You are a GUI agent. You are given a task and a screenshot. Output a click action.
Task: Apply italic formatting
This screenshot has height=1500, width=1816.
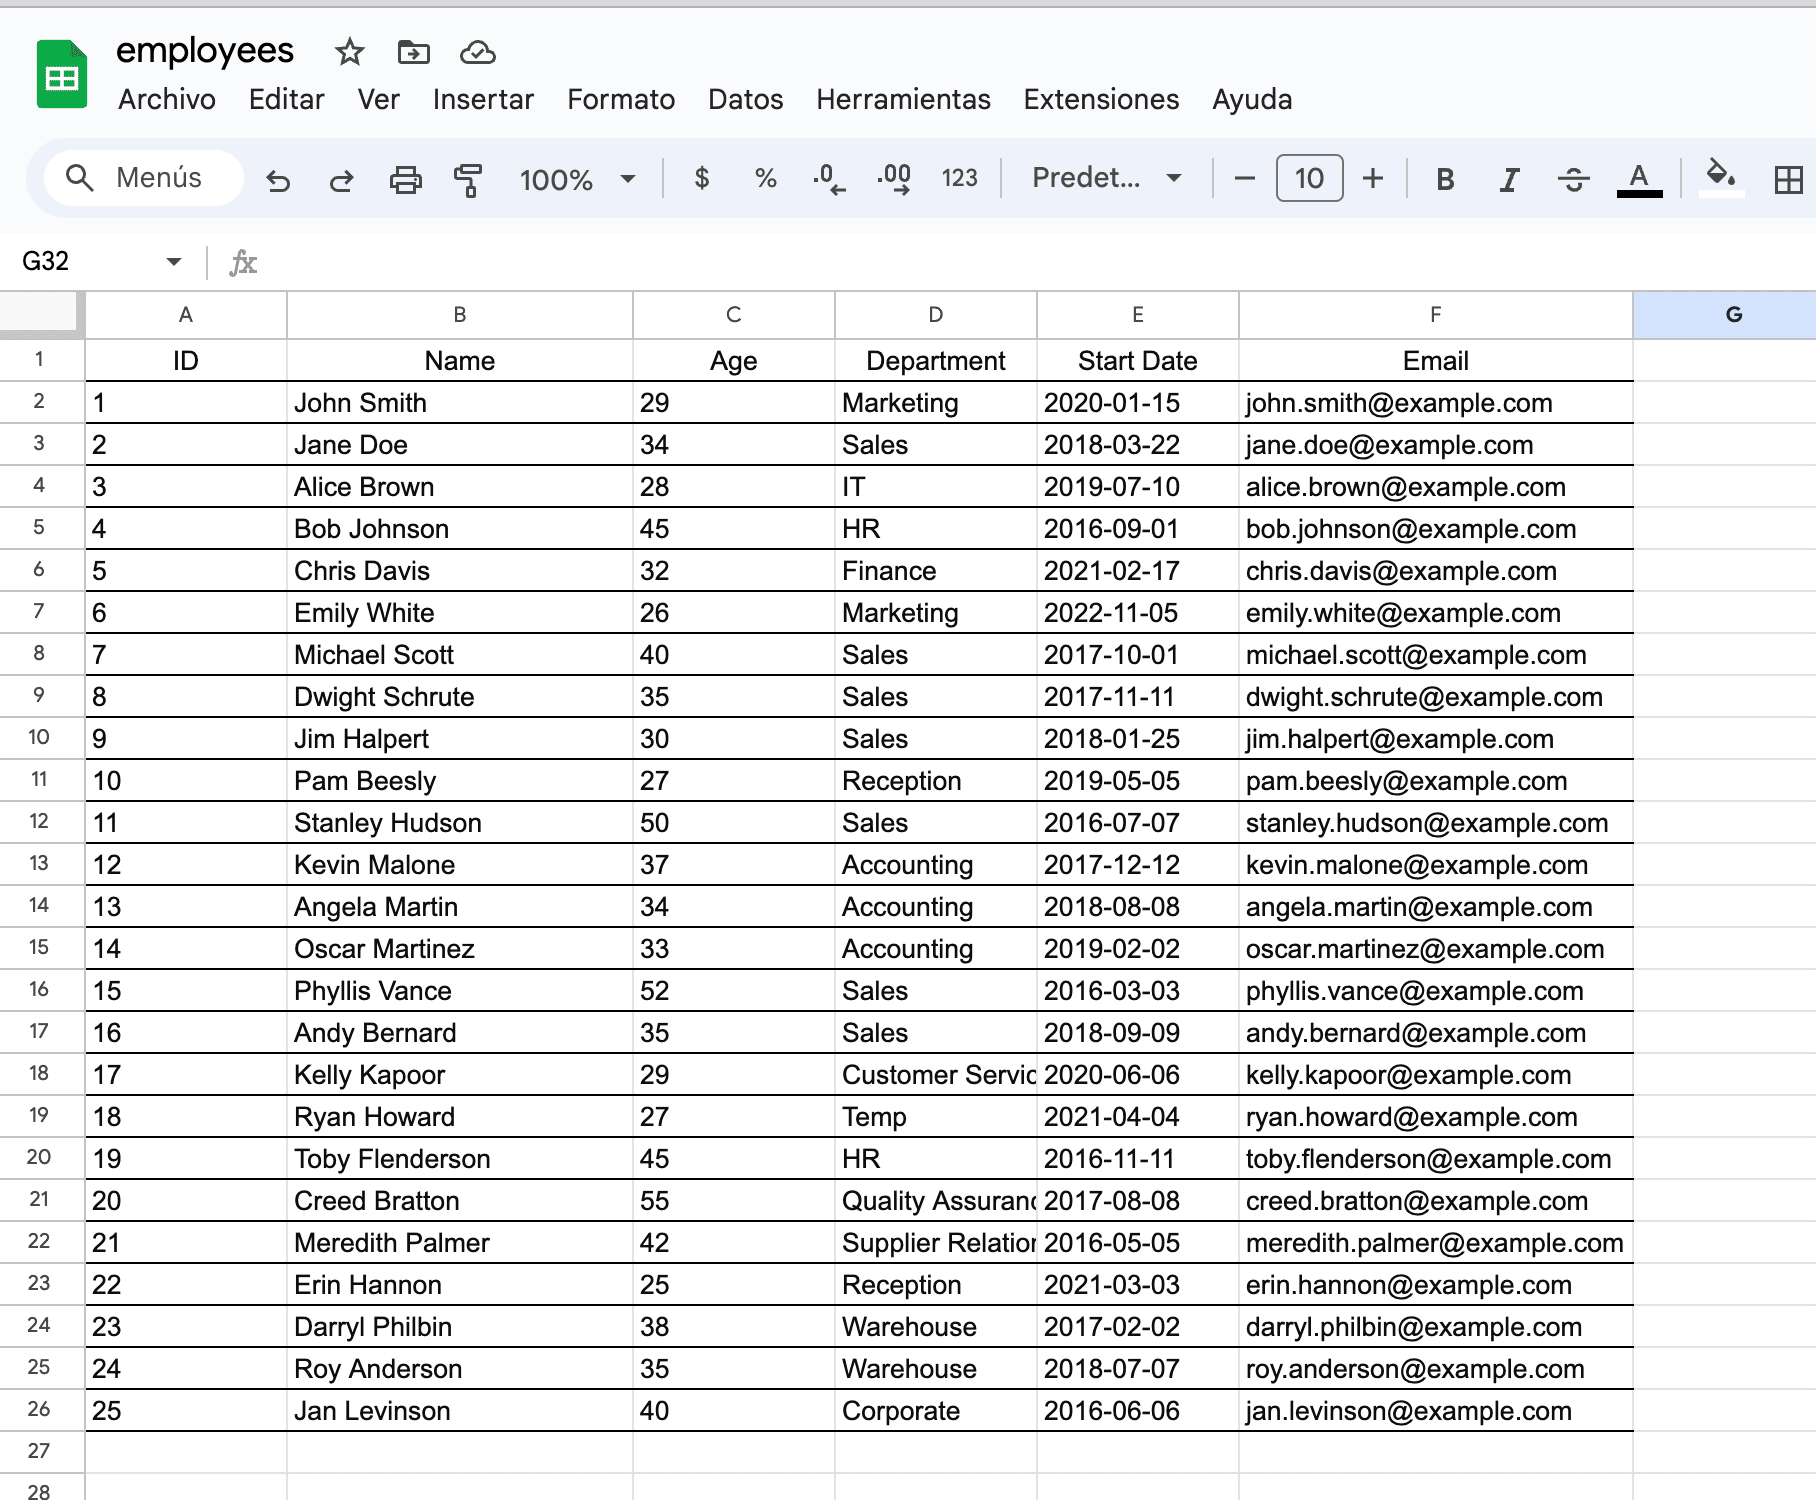(x=1508, y=179)
